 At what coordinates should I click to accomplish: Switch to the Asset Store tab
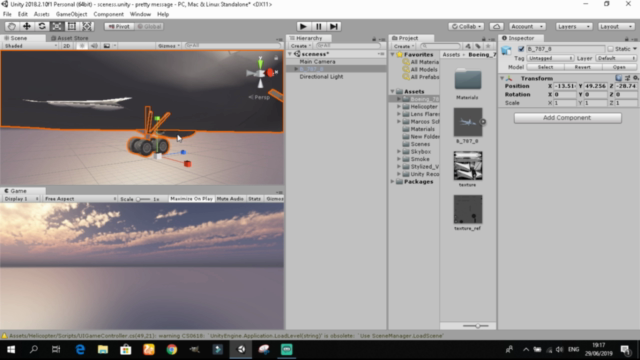(70, 38)
